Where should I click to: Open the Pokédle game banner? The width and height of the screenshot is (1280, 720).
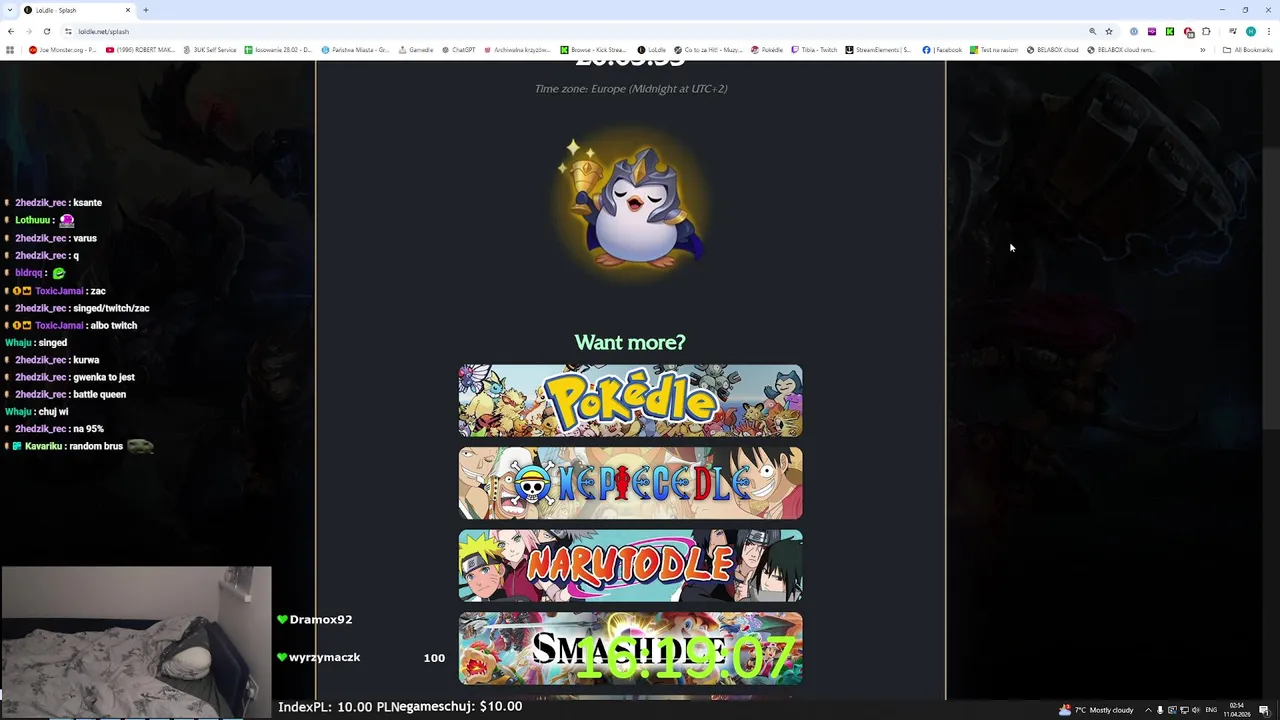click(630, 401)
